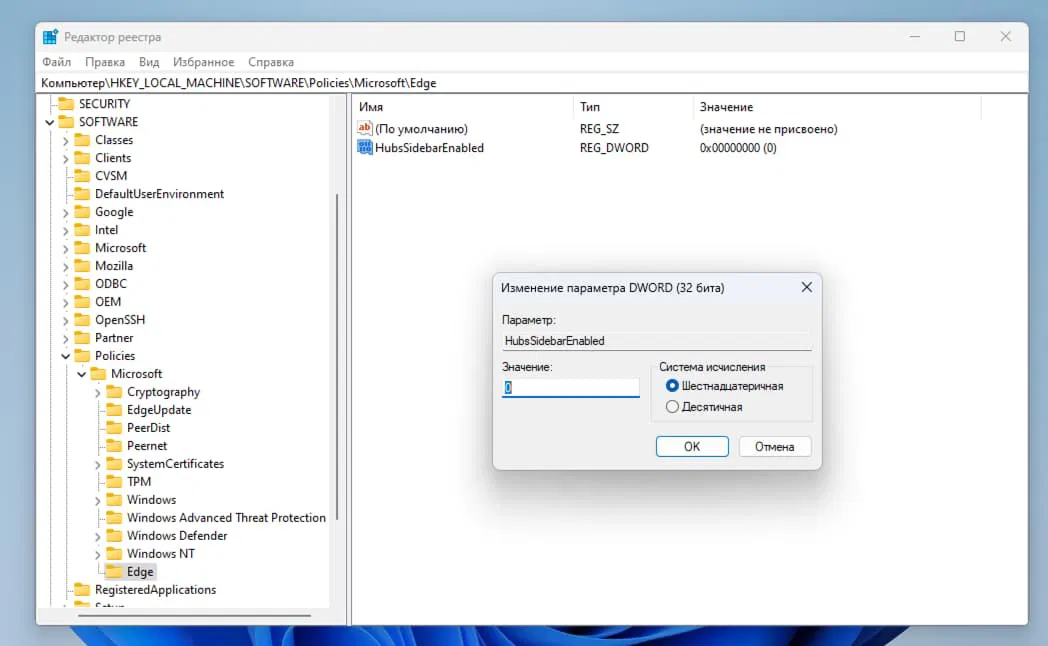Click the Windows Defender folder icon
The image size is (1048, 646).
114,536
